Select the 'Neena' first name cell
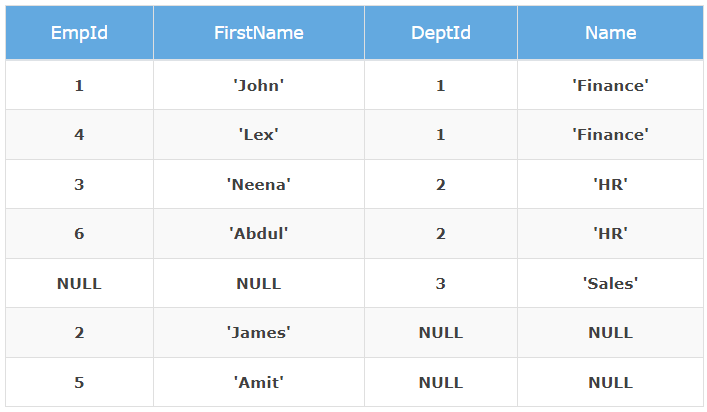 click(258, 184)
